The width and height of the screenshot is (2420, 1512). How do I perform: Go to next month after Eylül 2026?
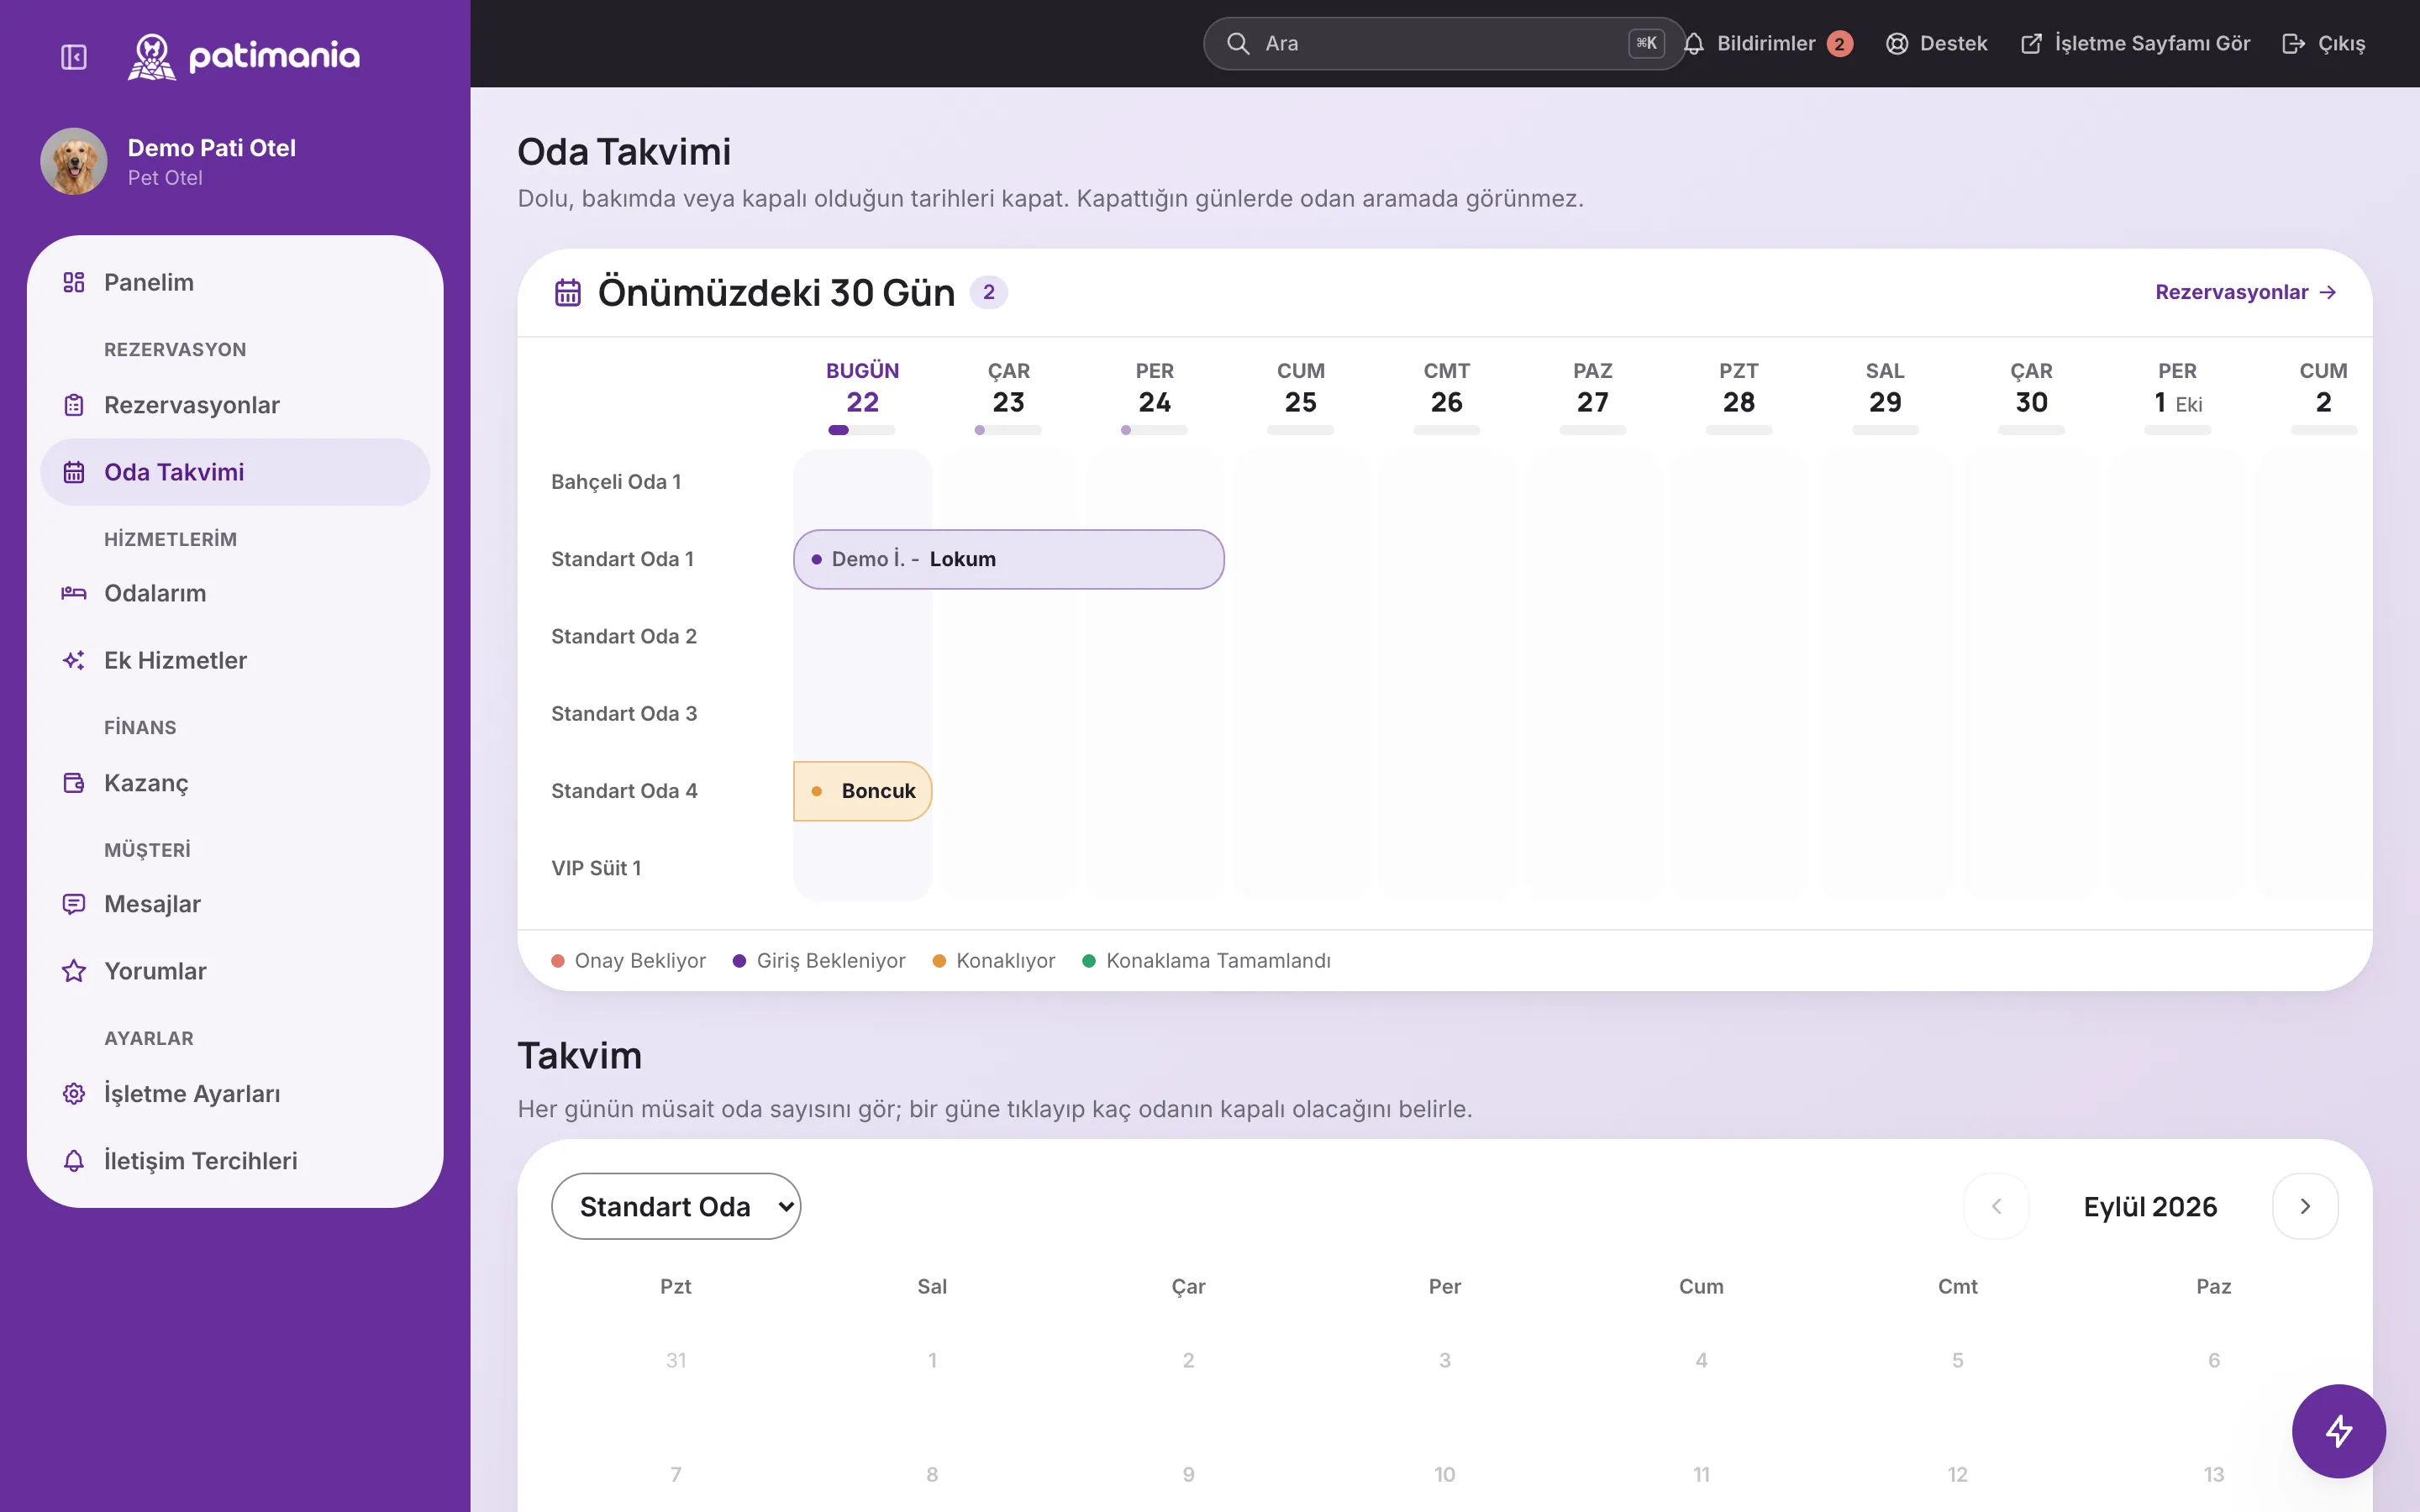point(2305,1206)
